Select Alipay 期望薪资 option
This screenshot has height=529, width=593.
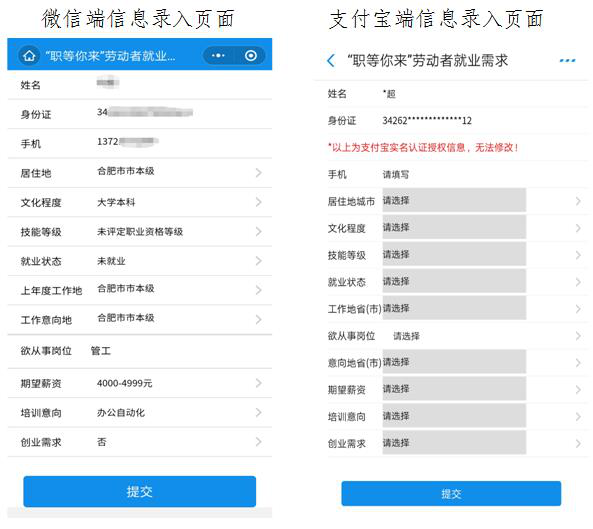(x=454, y=389)
